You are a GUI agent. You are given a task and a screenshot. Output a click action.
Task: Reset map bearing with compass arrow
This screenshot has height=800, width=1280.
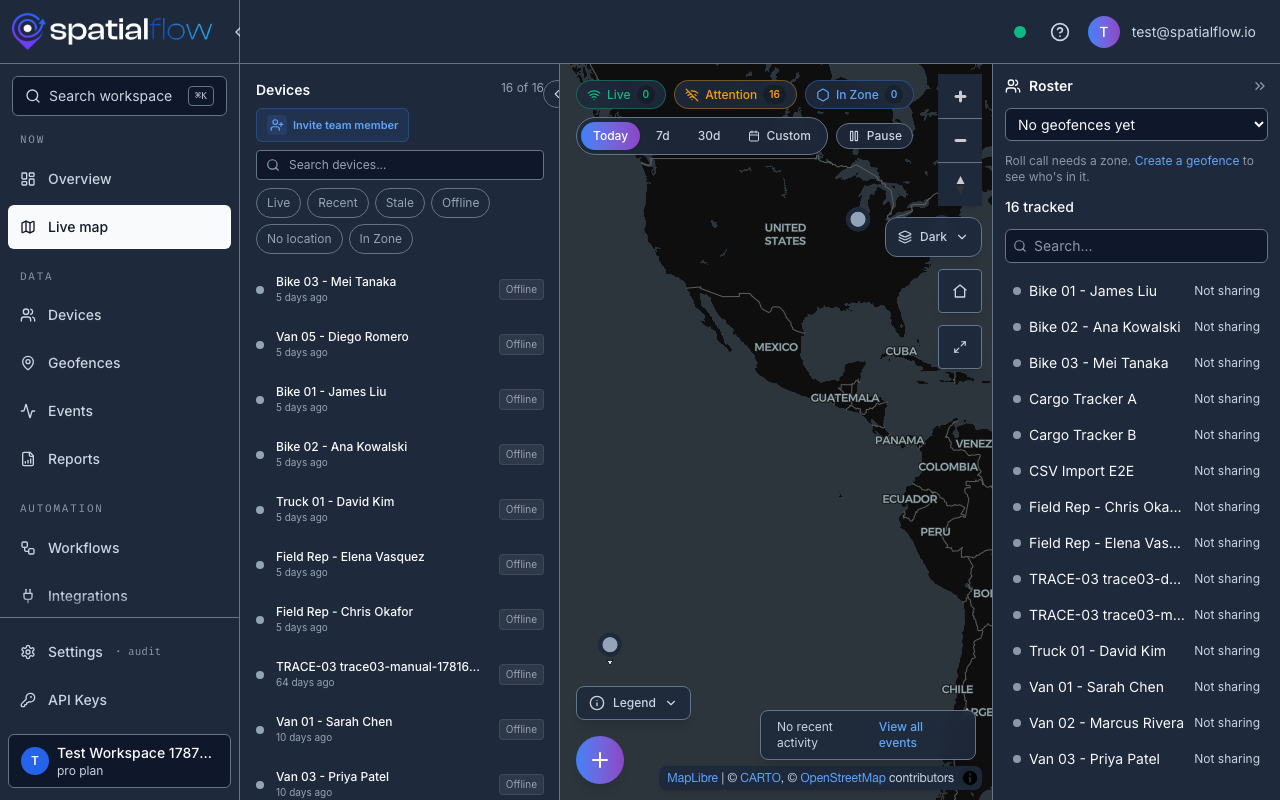tap(960, 182)
